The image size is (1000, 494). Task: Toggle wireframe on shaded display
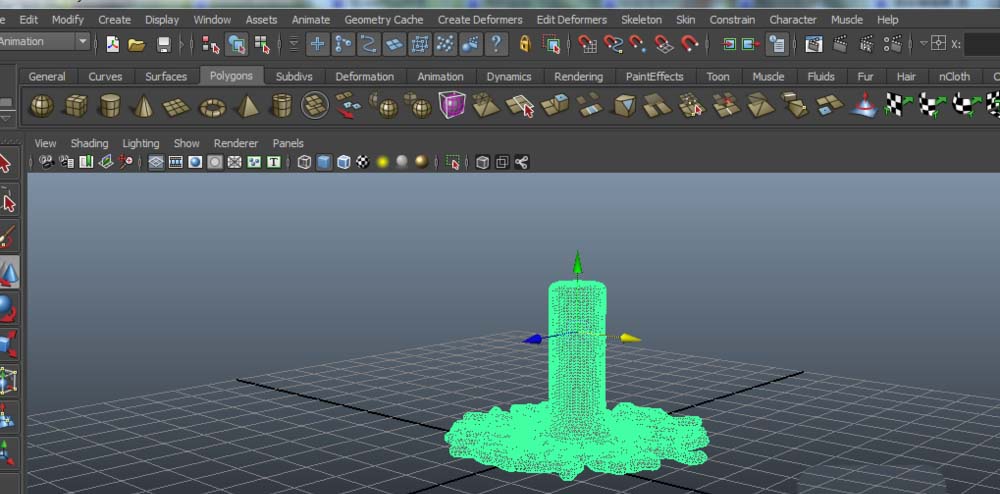344,162
